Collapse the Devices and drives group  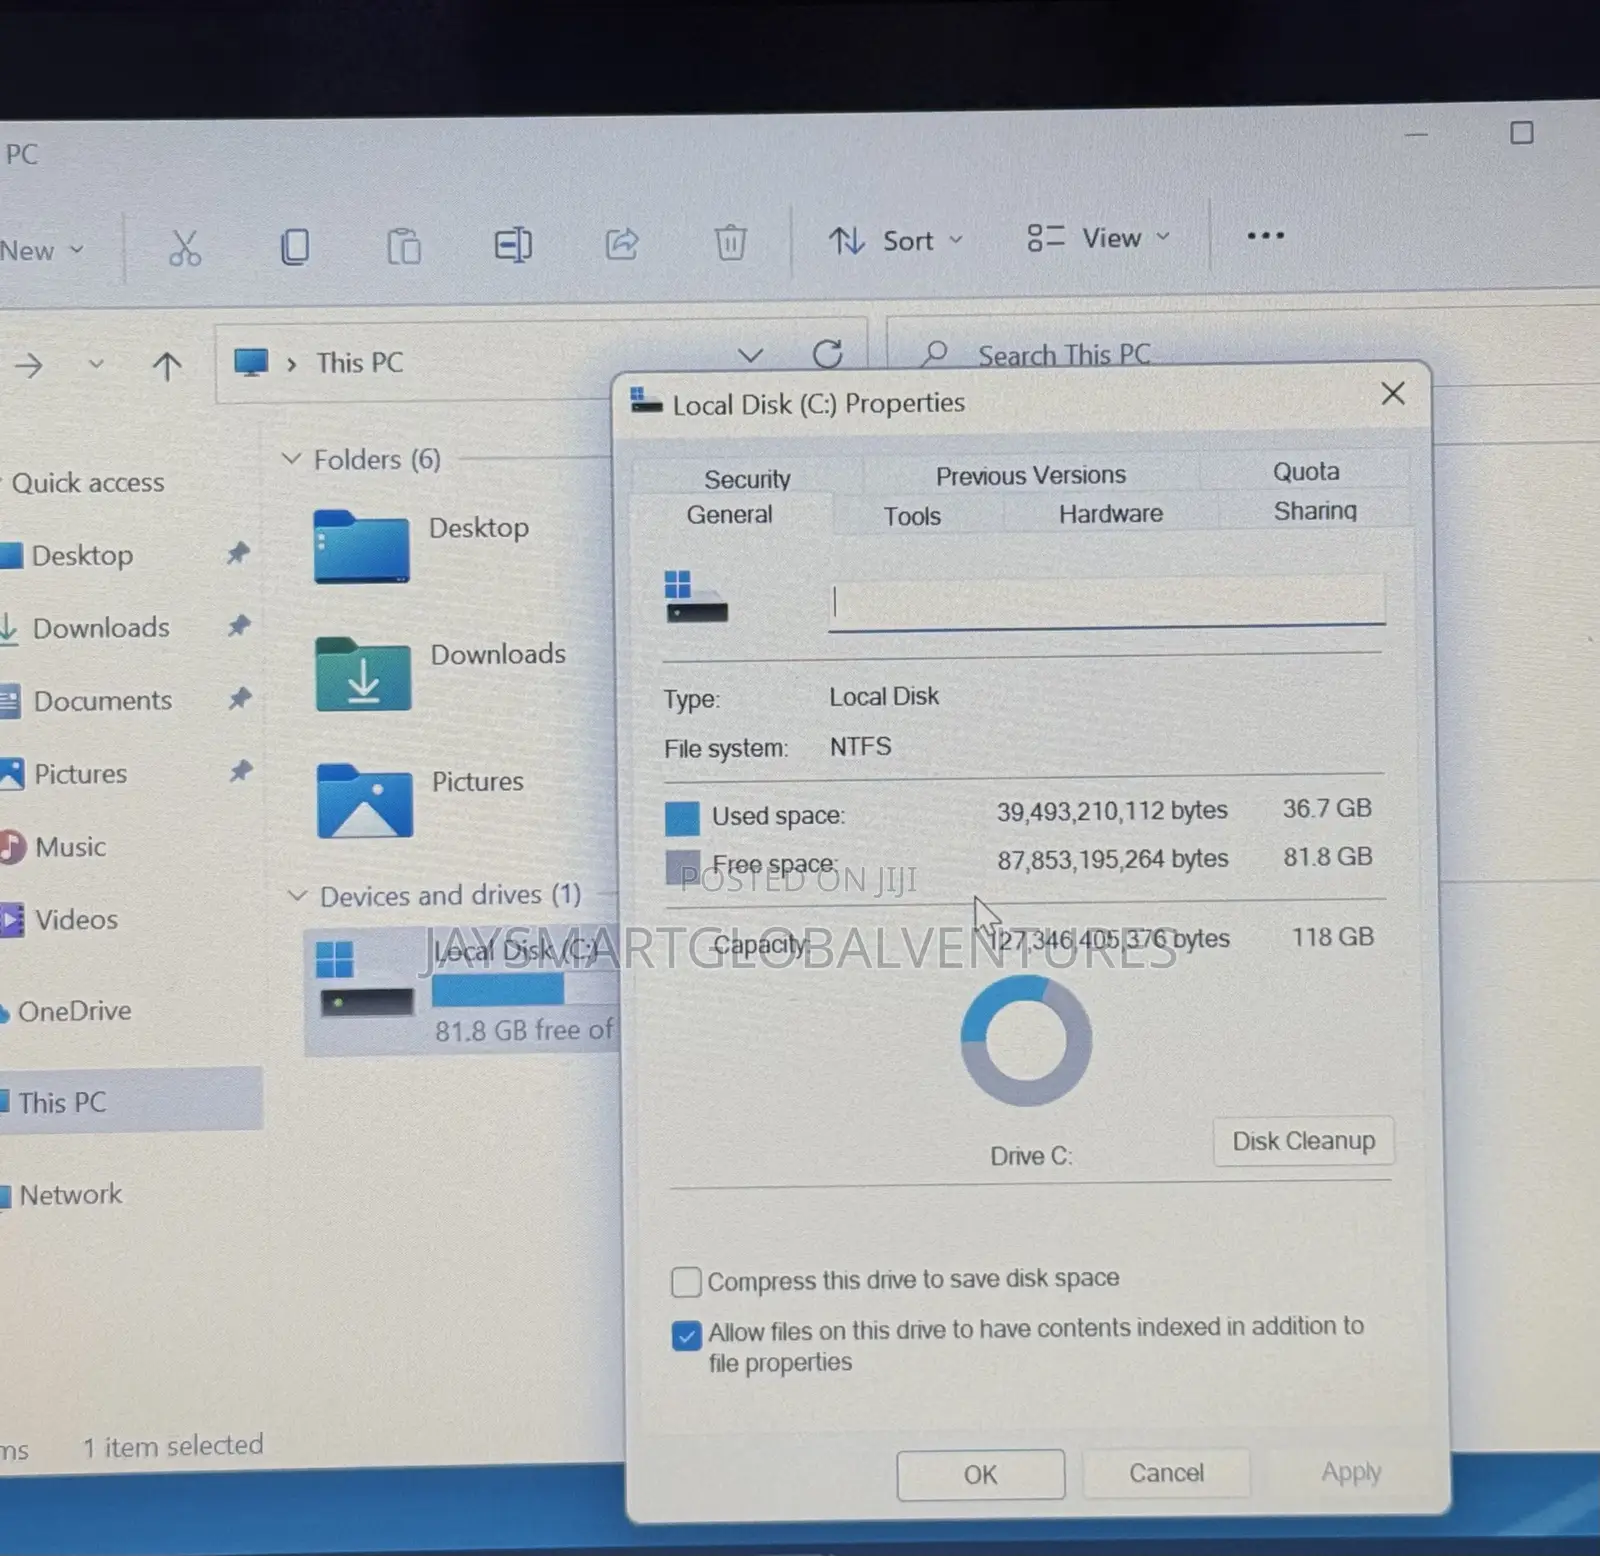[x=297, y=895]
